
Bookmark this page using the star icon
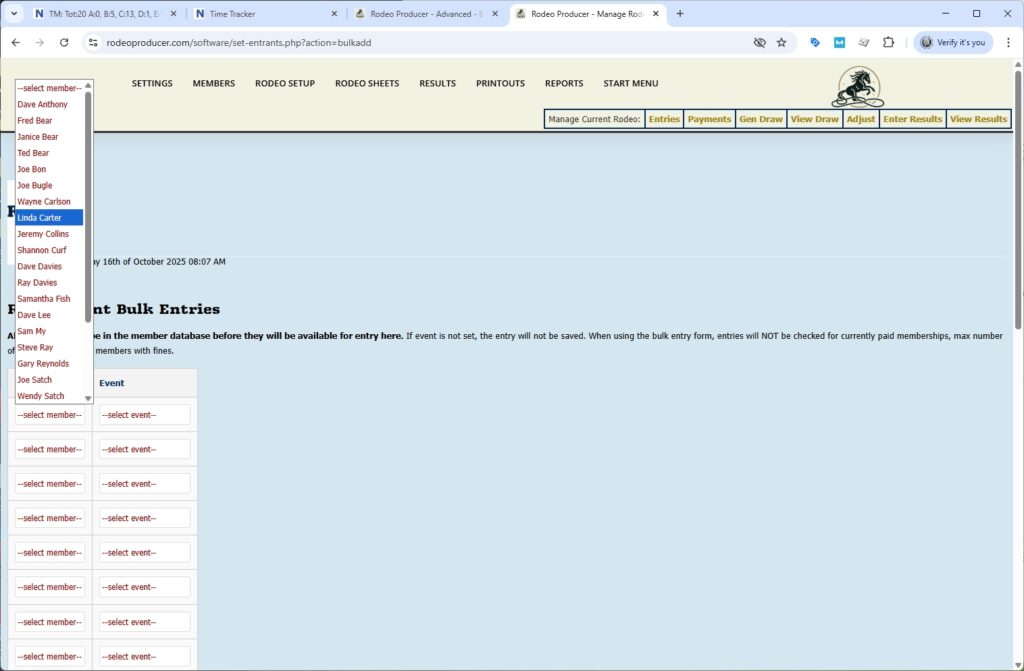click(780, 42)
